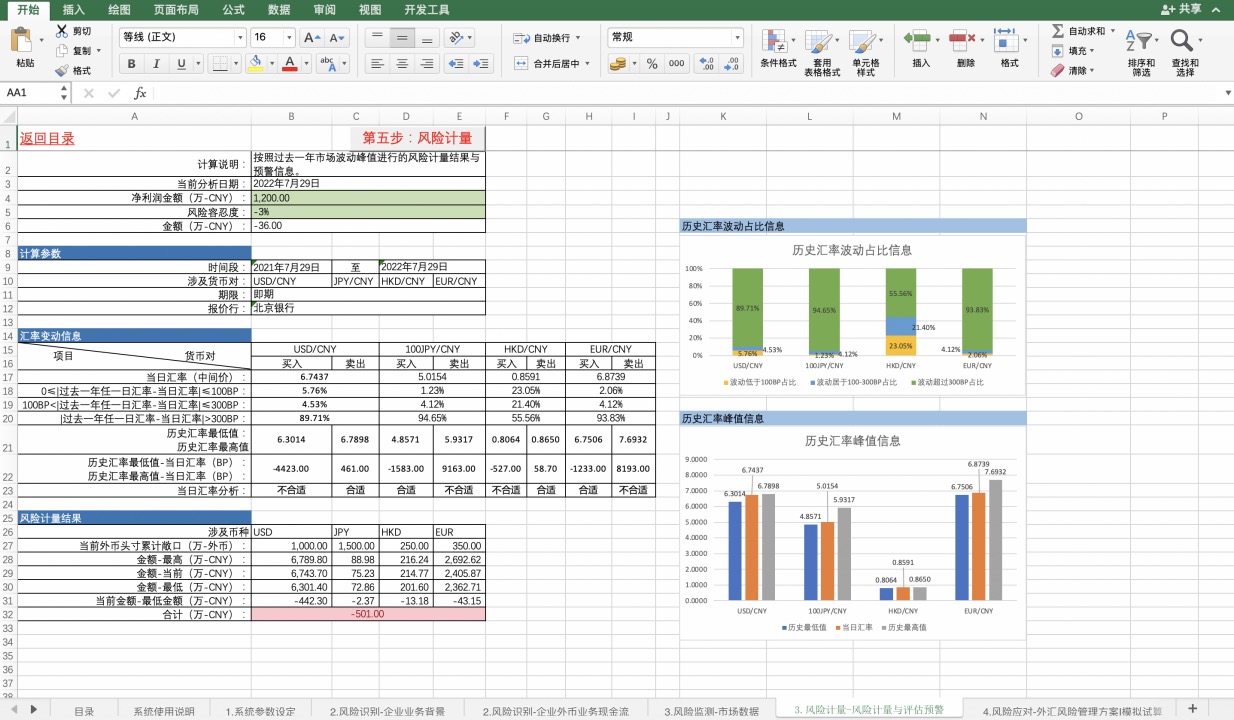Viewport: 1234px width, 720px height.
Task: Toggle center horizontal alignment
Action: click(402, 63)
